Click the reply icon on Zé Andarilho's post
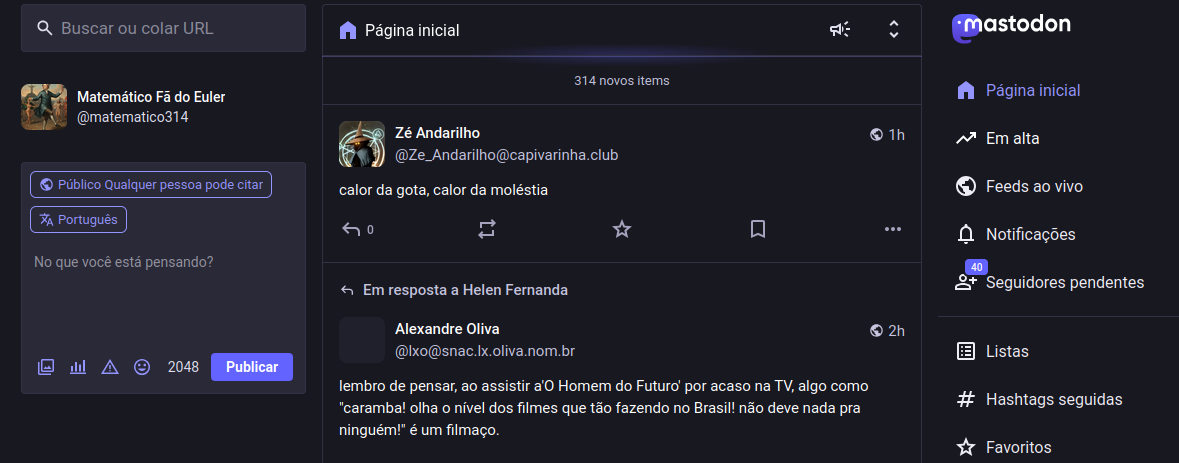The width and height of the screenshot is (1179, 463). 351,229
